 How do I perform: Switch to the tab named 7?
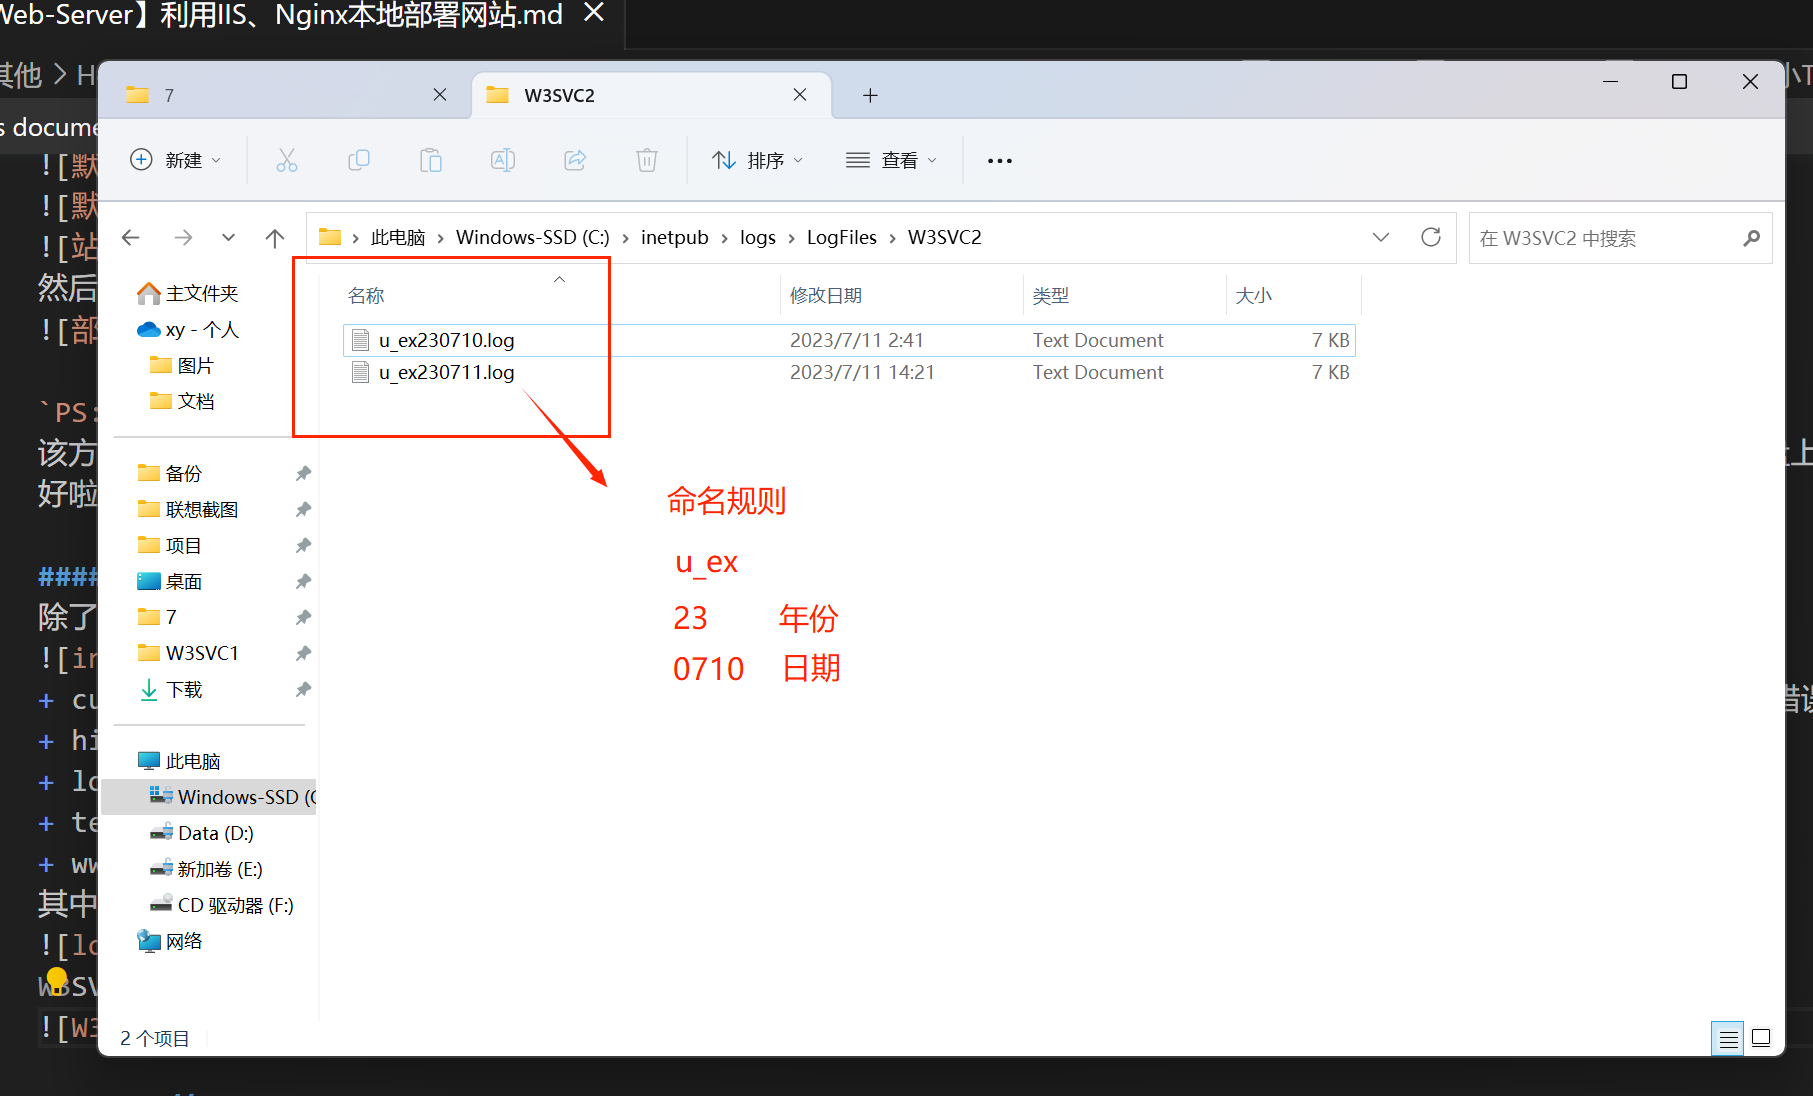click(x=285, y=95)
